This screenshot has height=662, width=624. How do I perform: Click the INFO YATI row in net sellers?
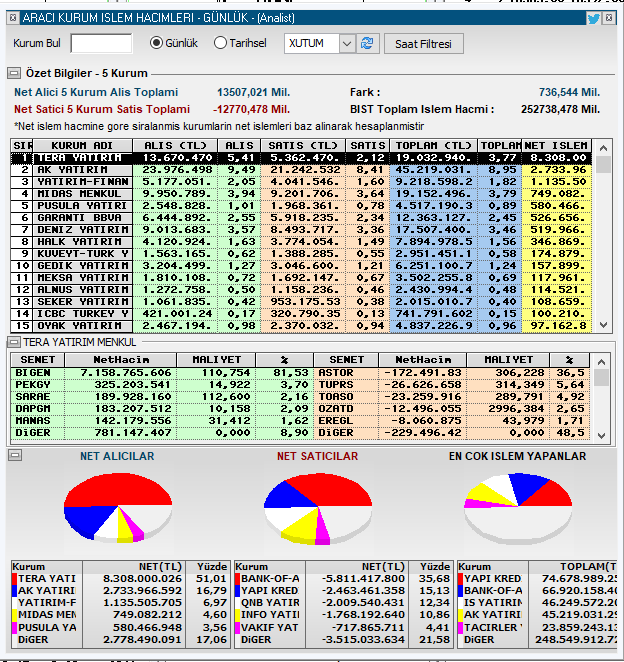click(343, 615)
